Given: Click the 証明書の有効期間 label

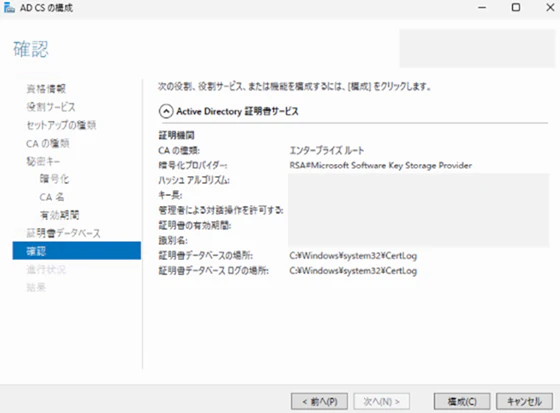Looking at the screenshot, I should tap(195, 225).
